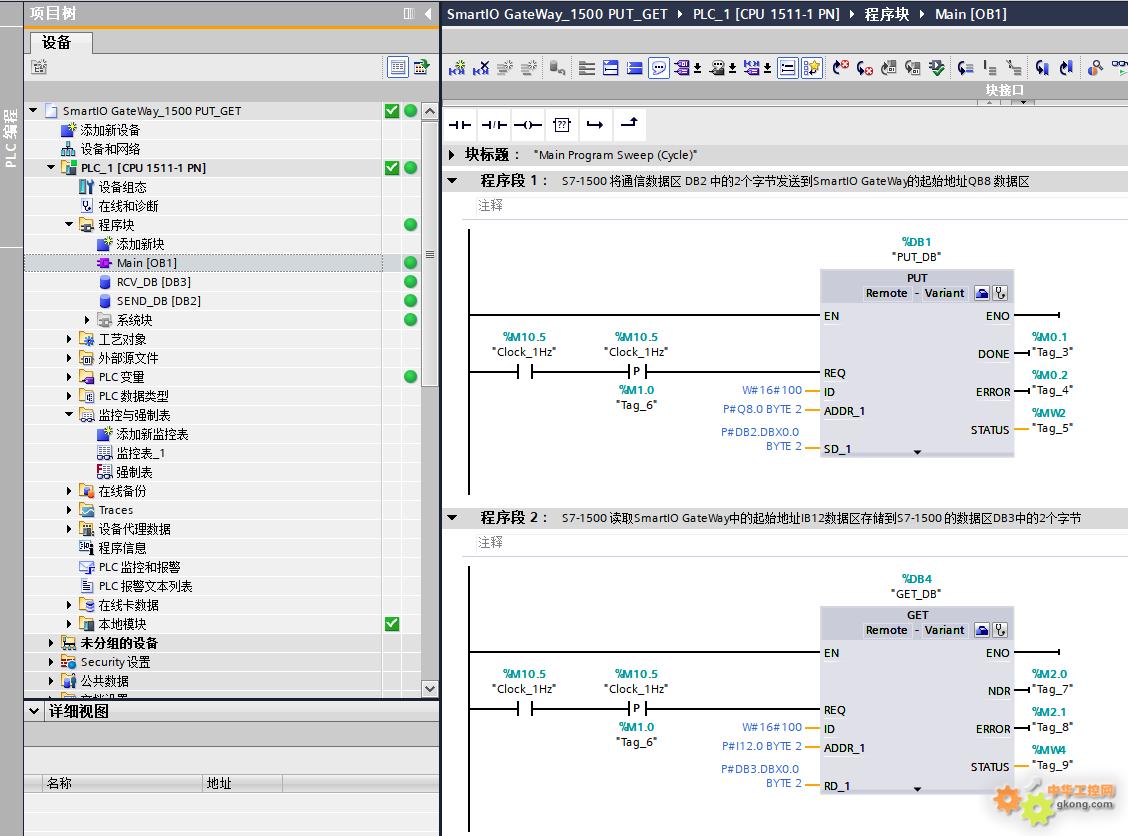Click the Open branch instruction icon
The image size is (1128, 836).
pyautogui.click(x=595, y=125)
